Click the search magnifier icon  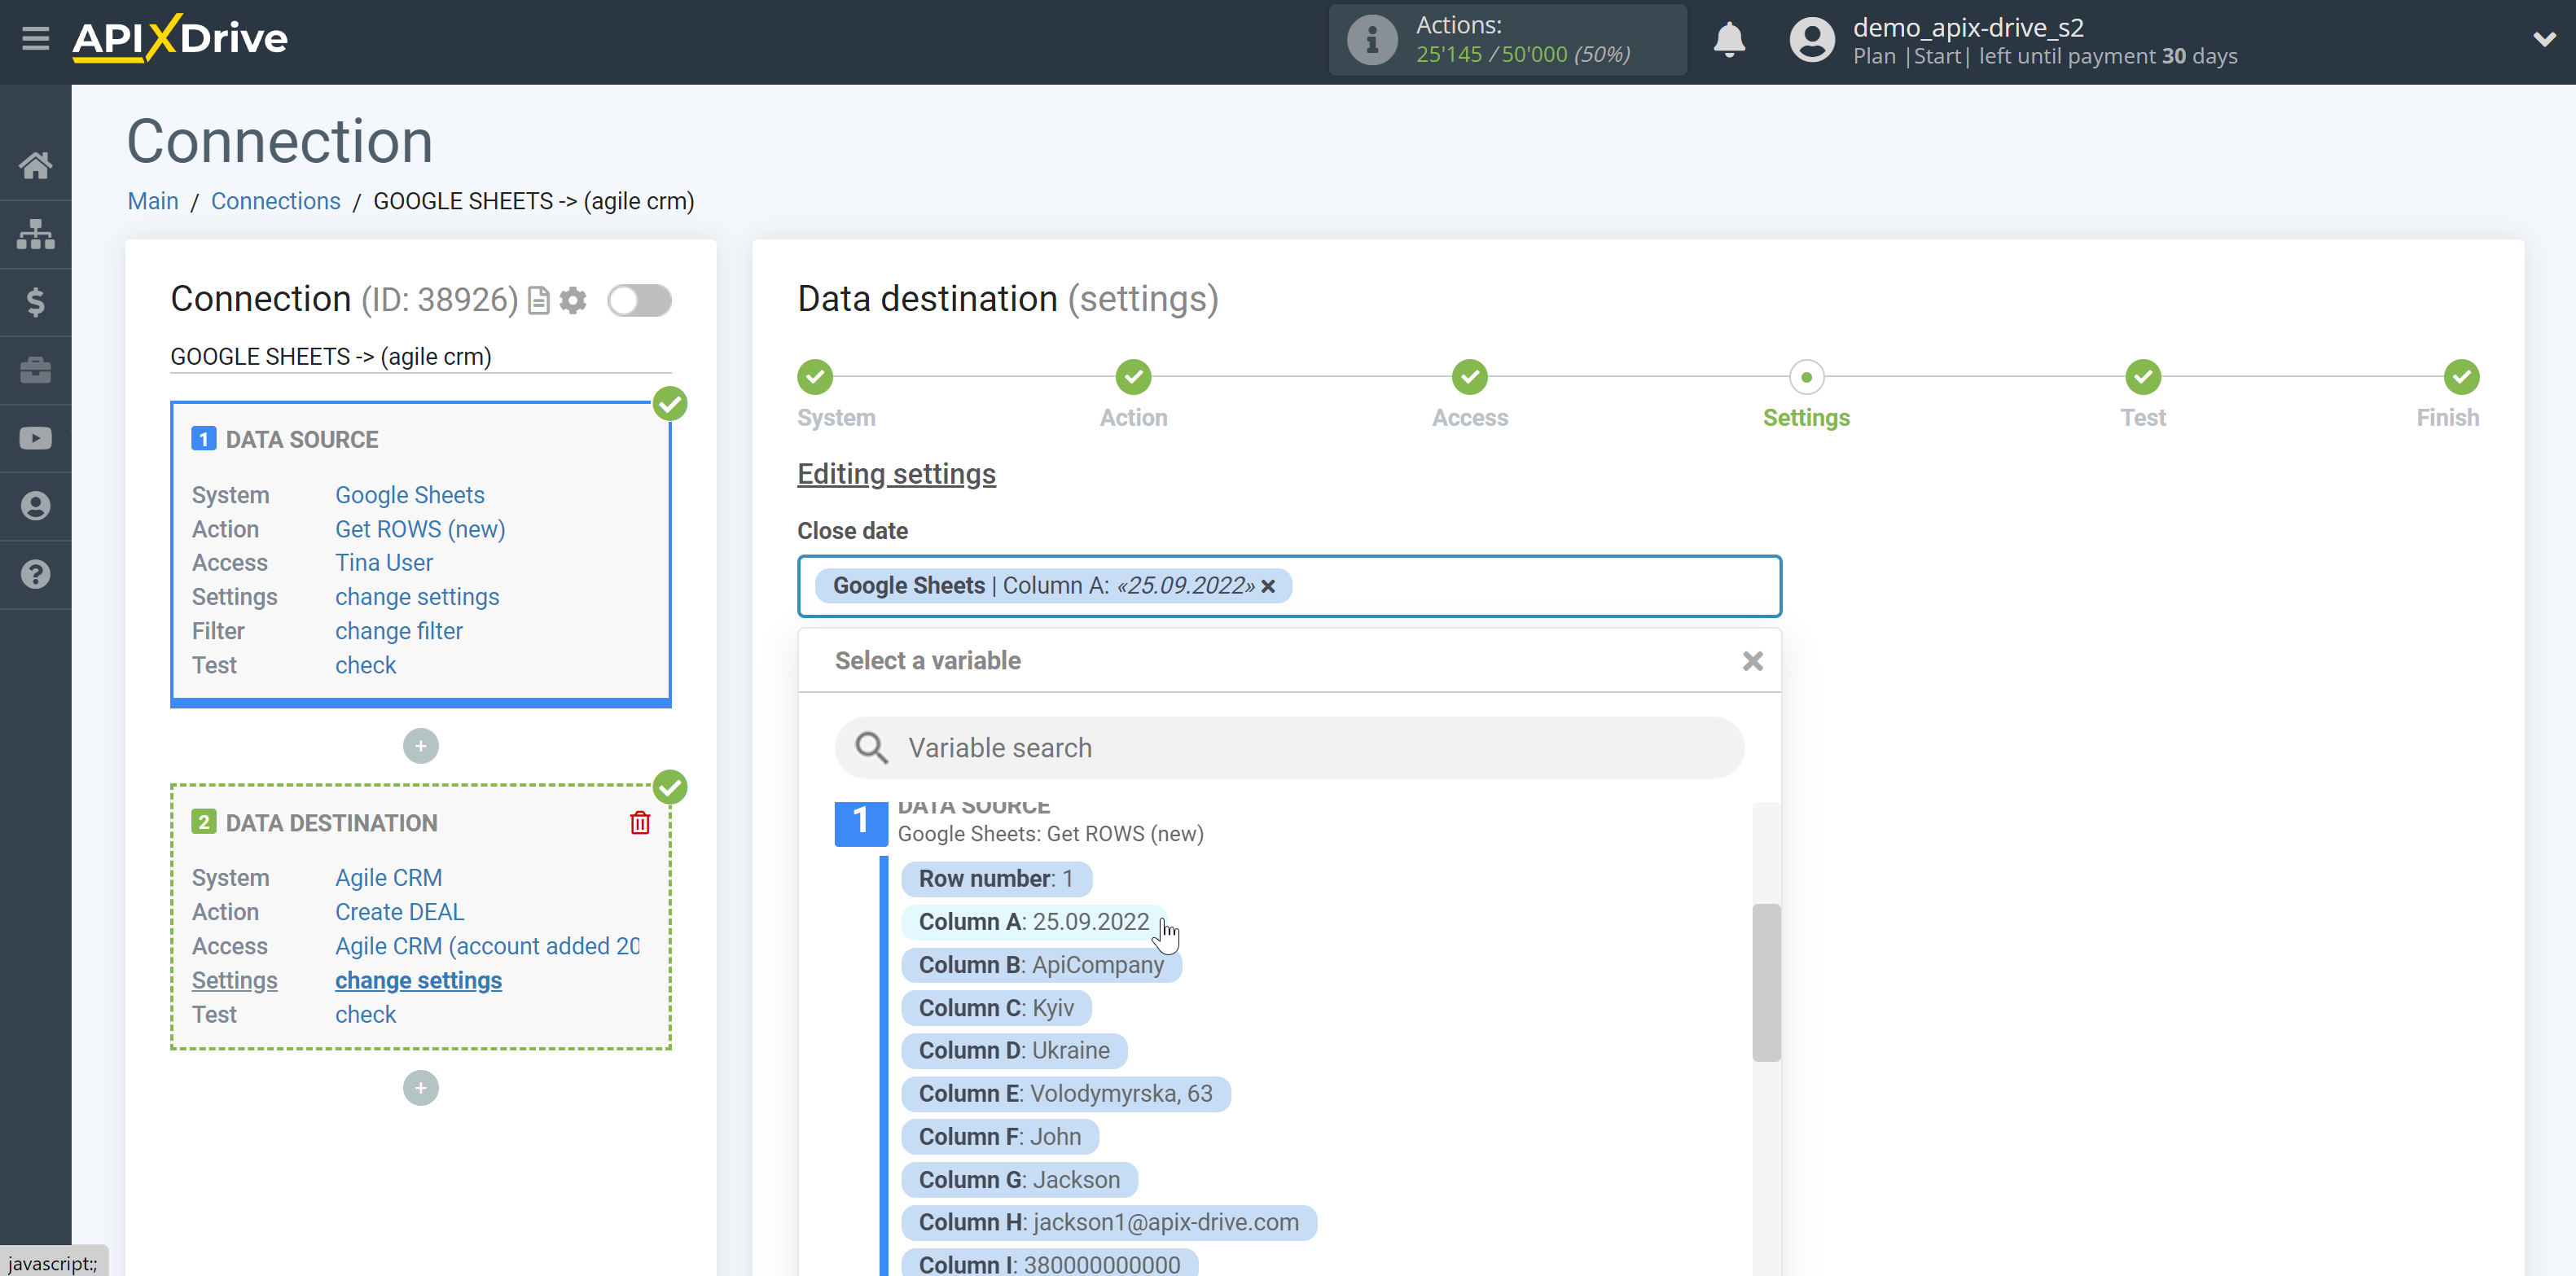coord(871,748)
